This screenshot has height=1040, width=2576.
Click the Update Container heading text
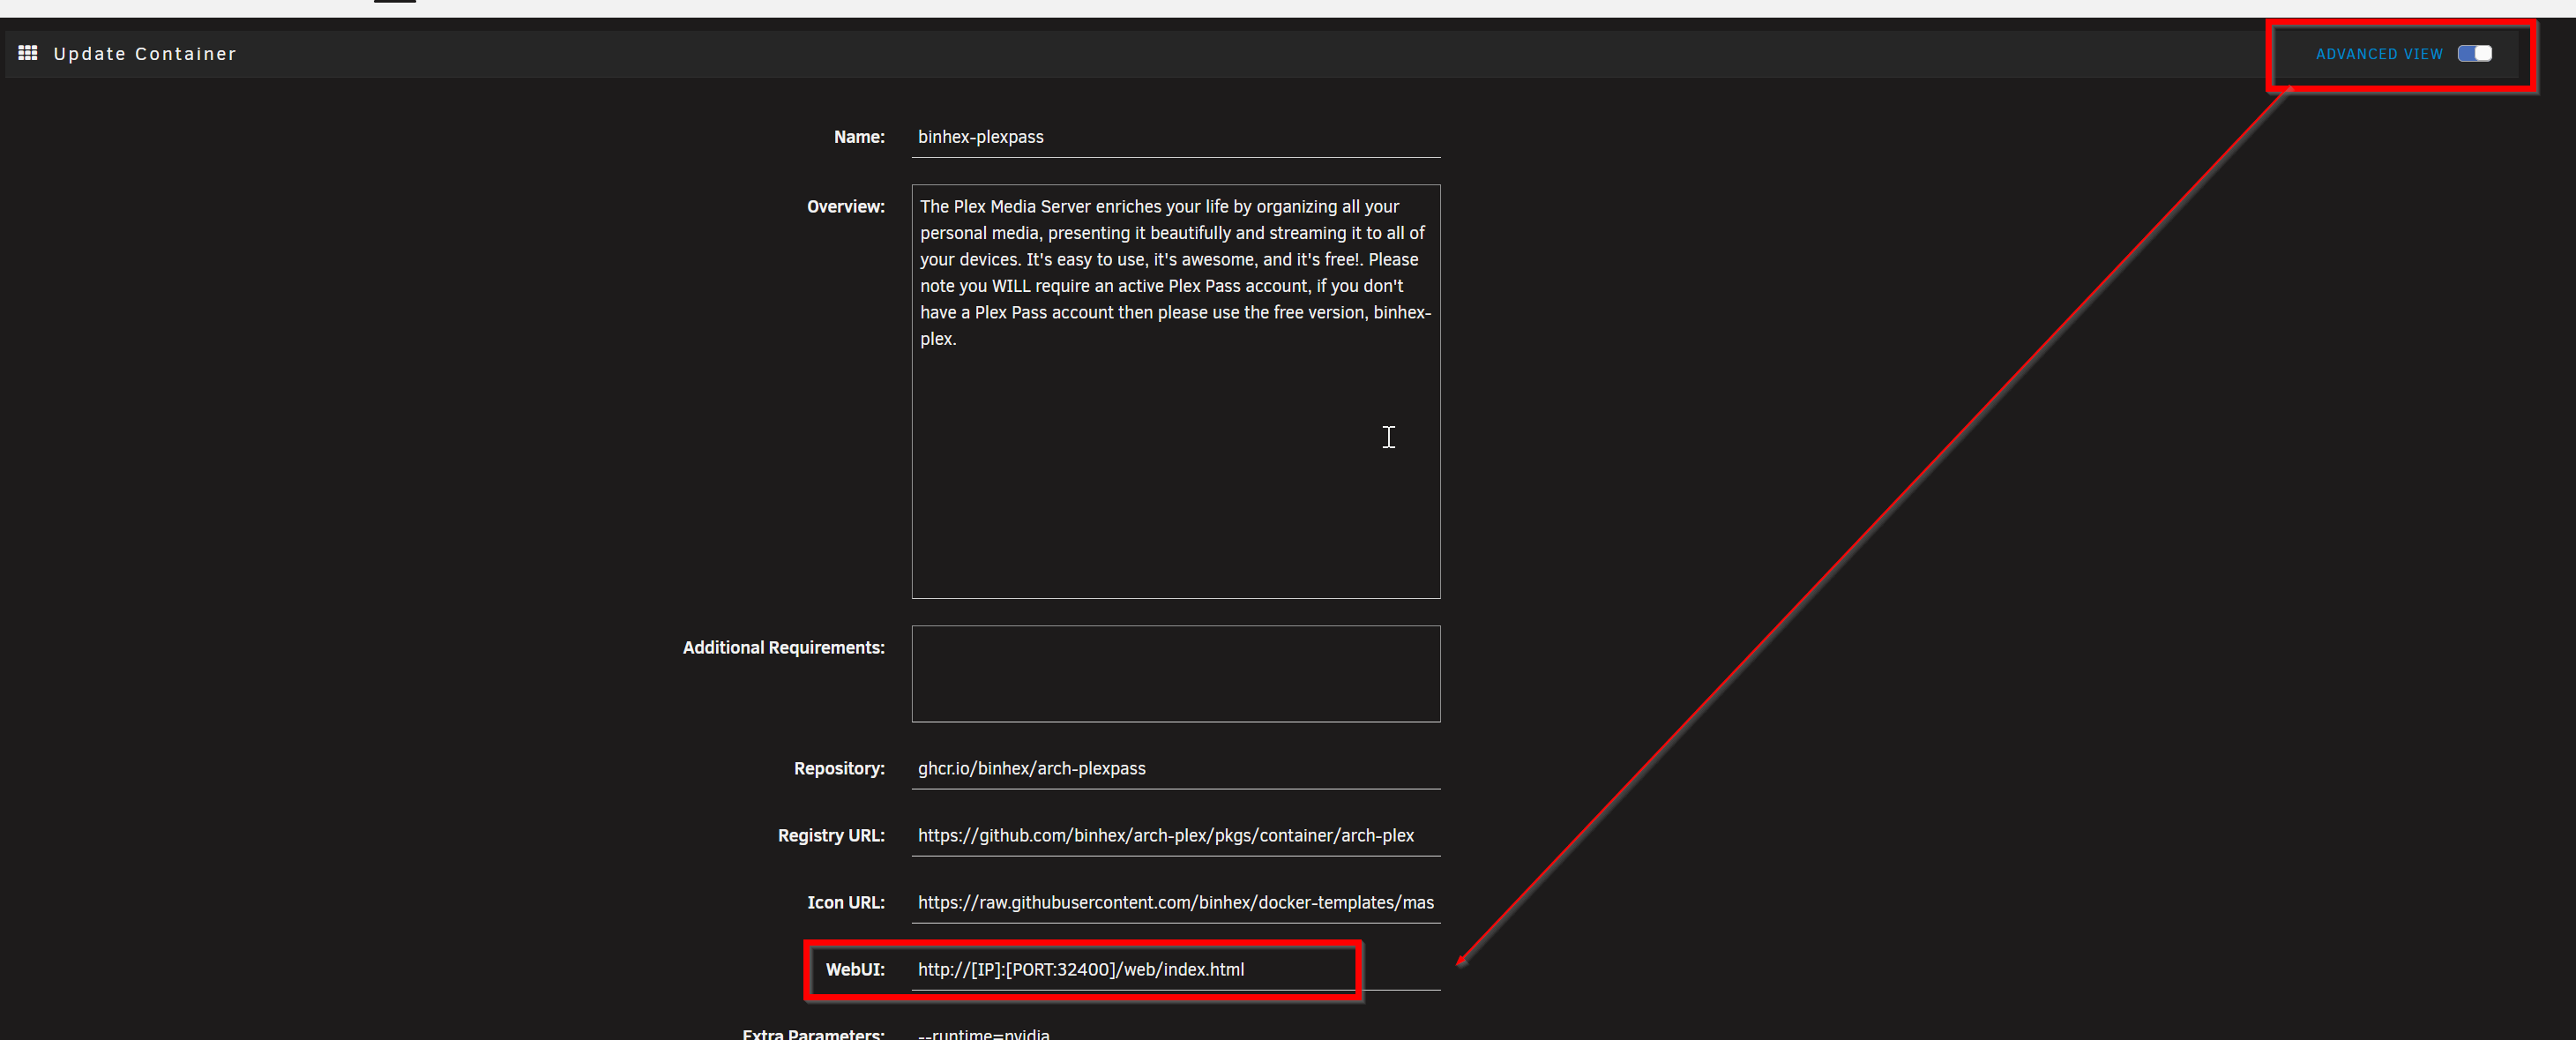tap(145, 54)
